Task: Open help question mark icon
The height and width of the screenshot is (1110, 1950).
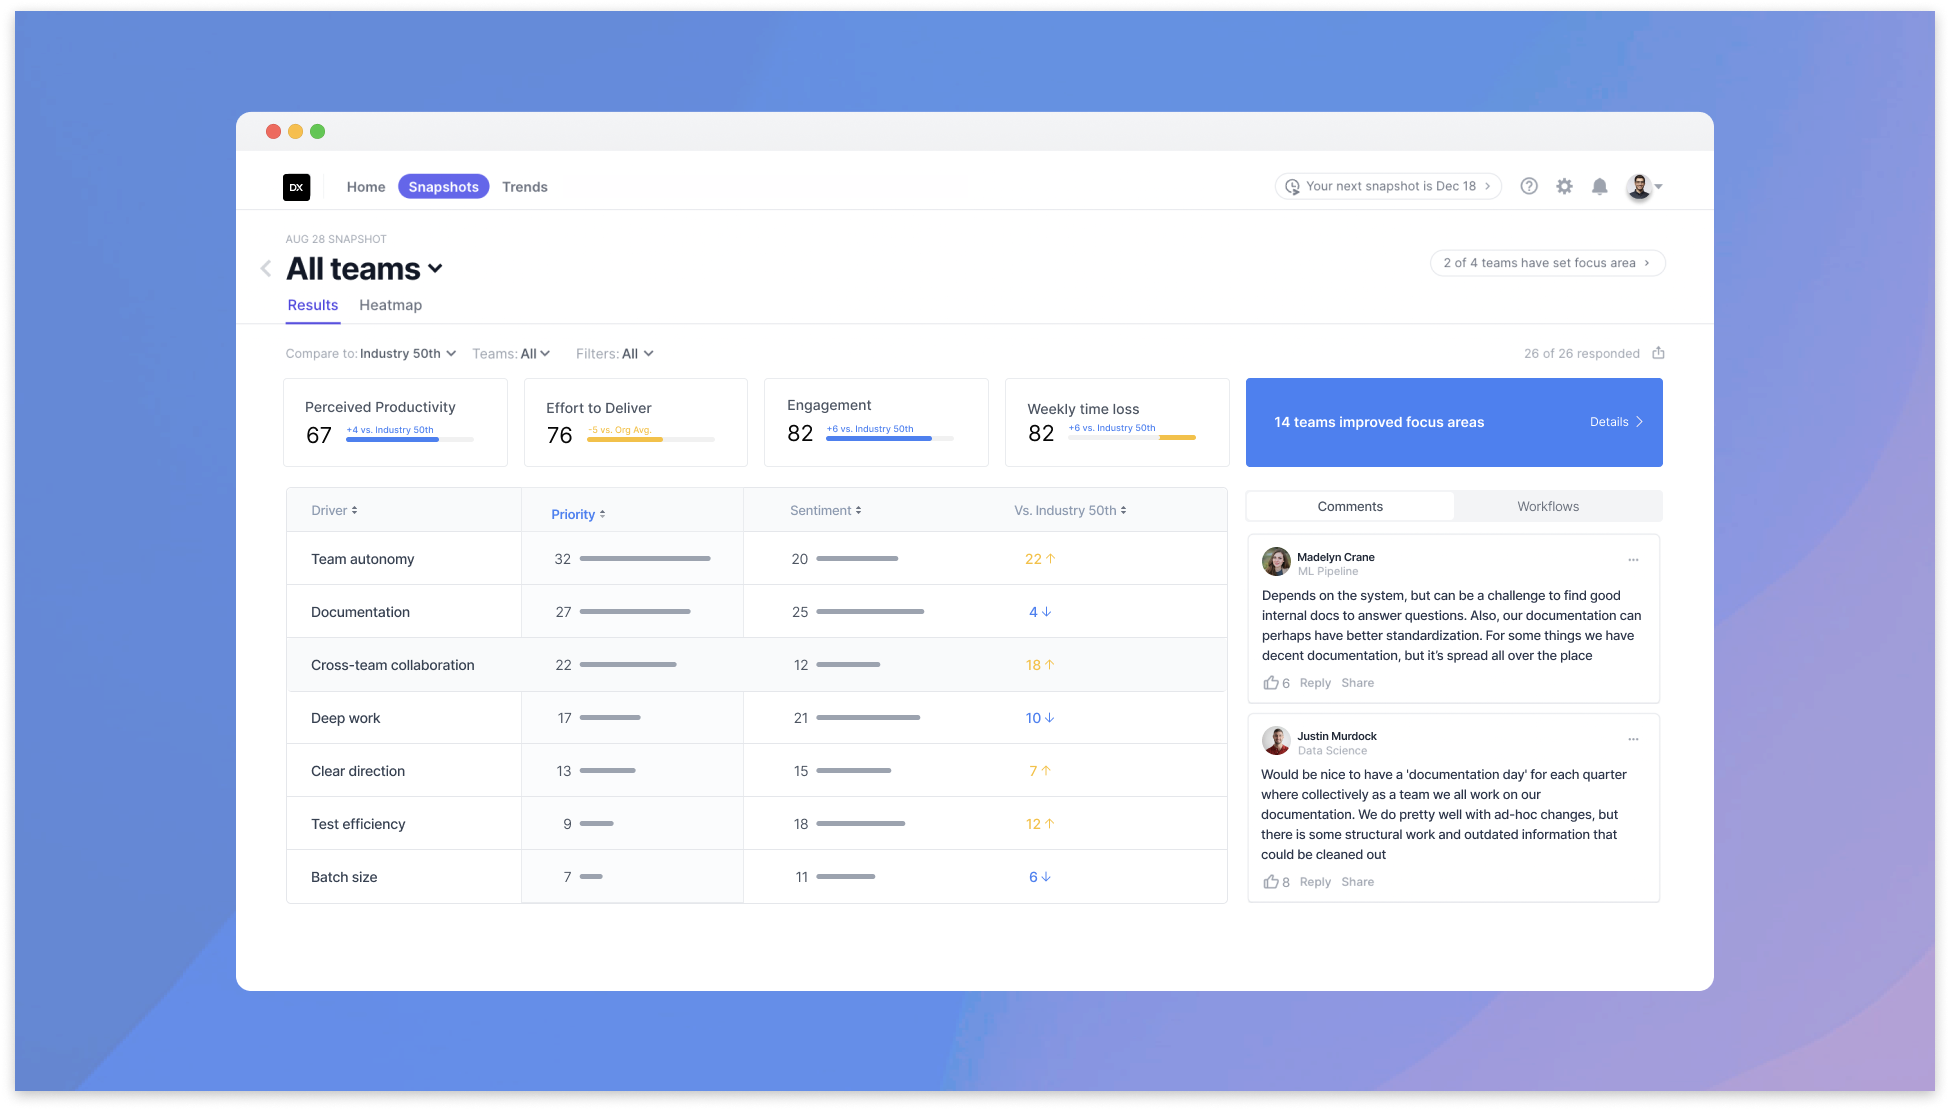Action: pyautogui.click(x=1529, y=186)
